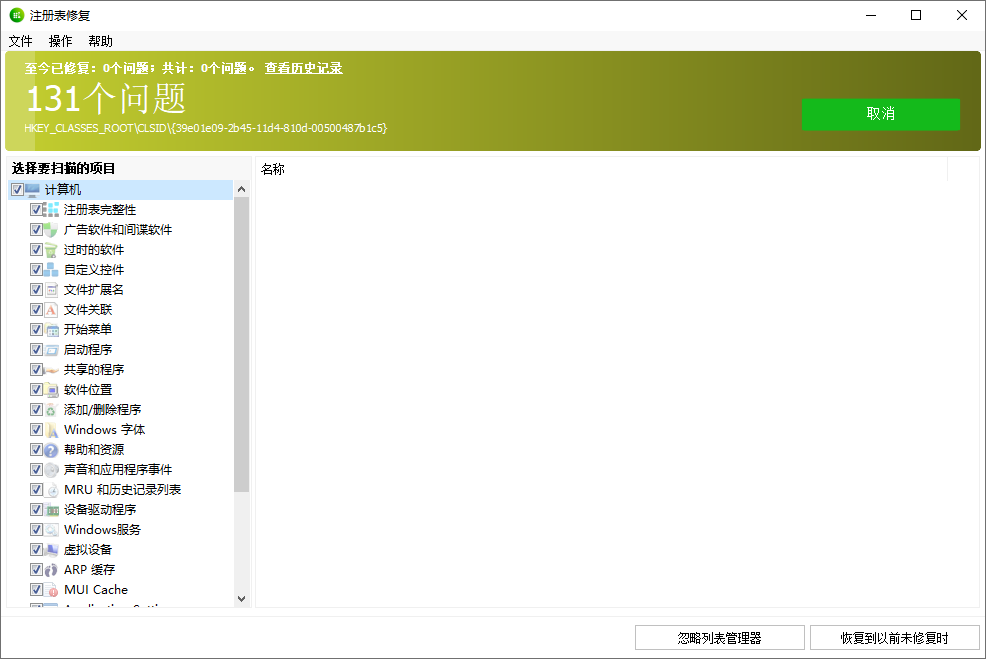Open the 操作 menu

(x=60, y=41)
